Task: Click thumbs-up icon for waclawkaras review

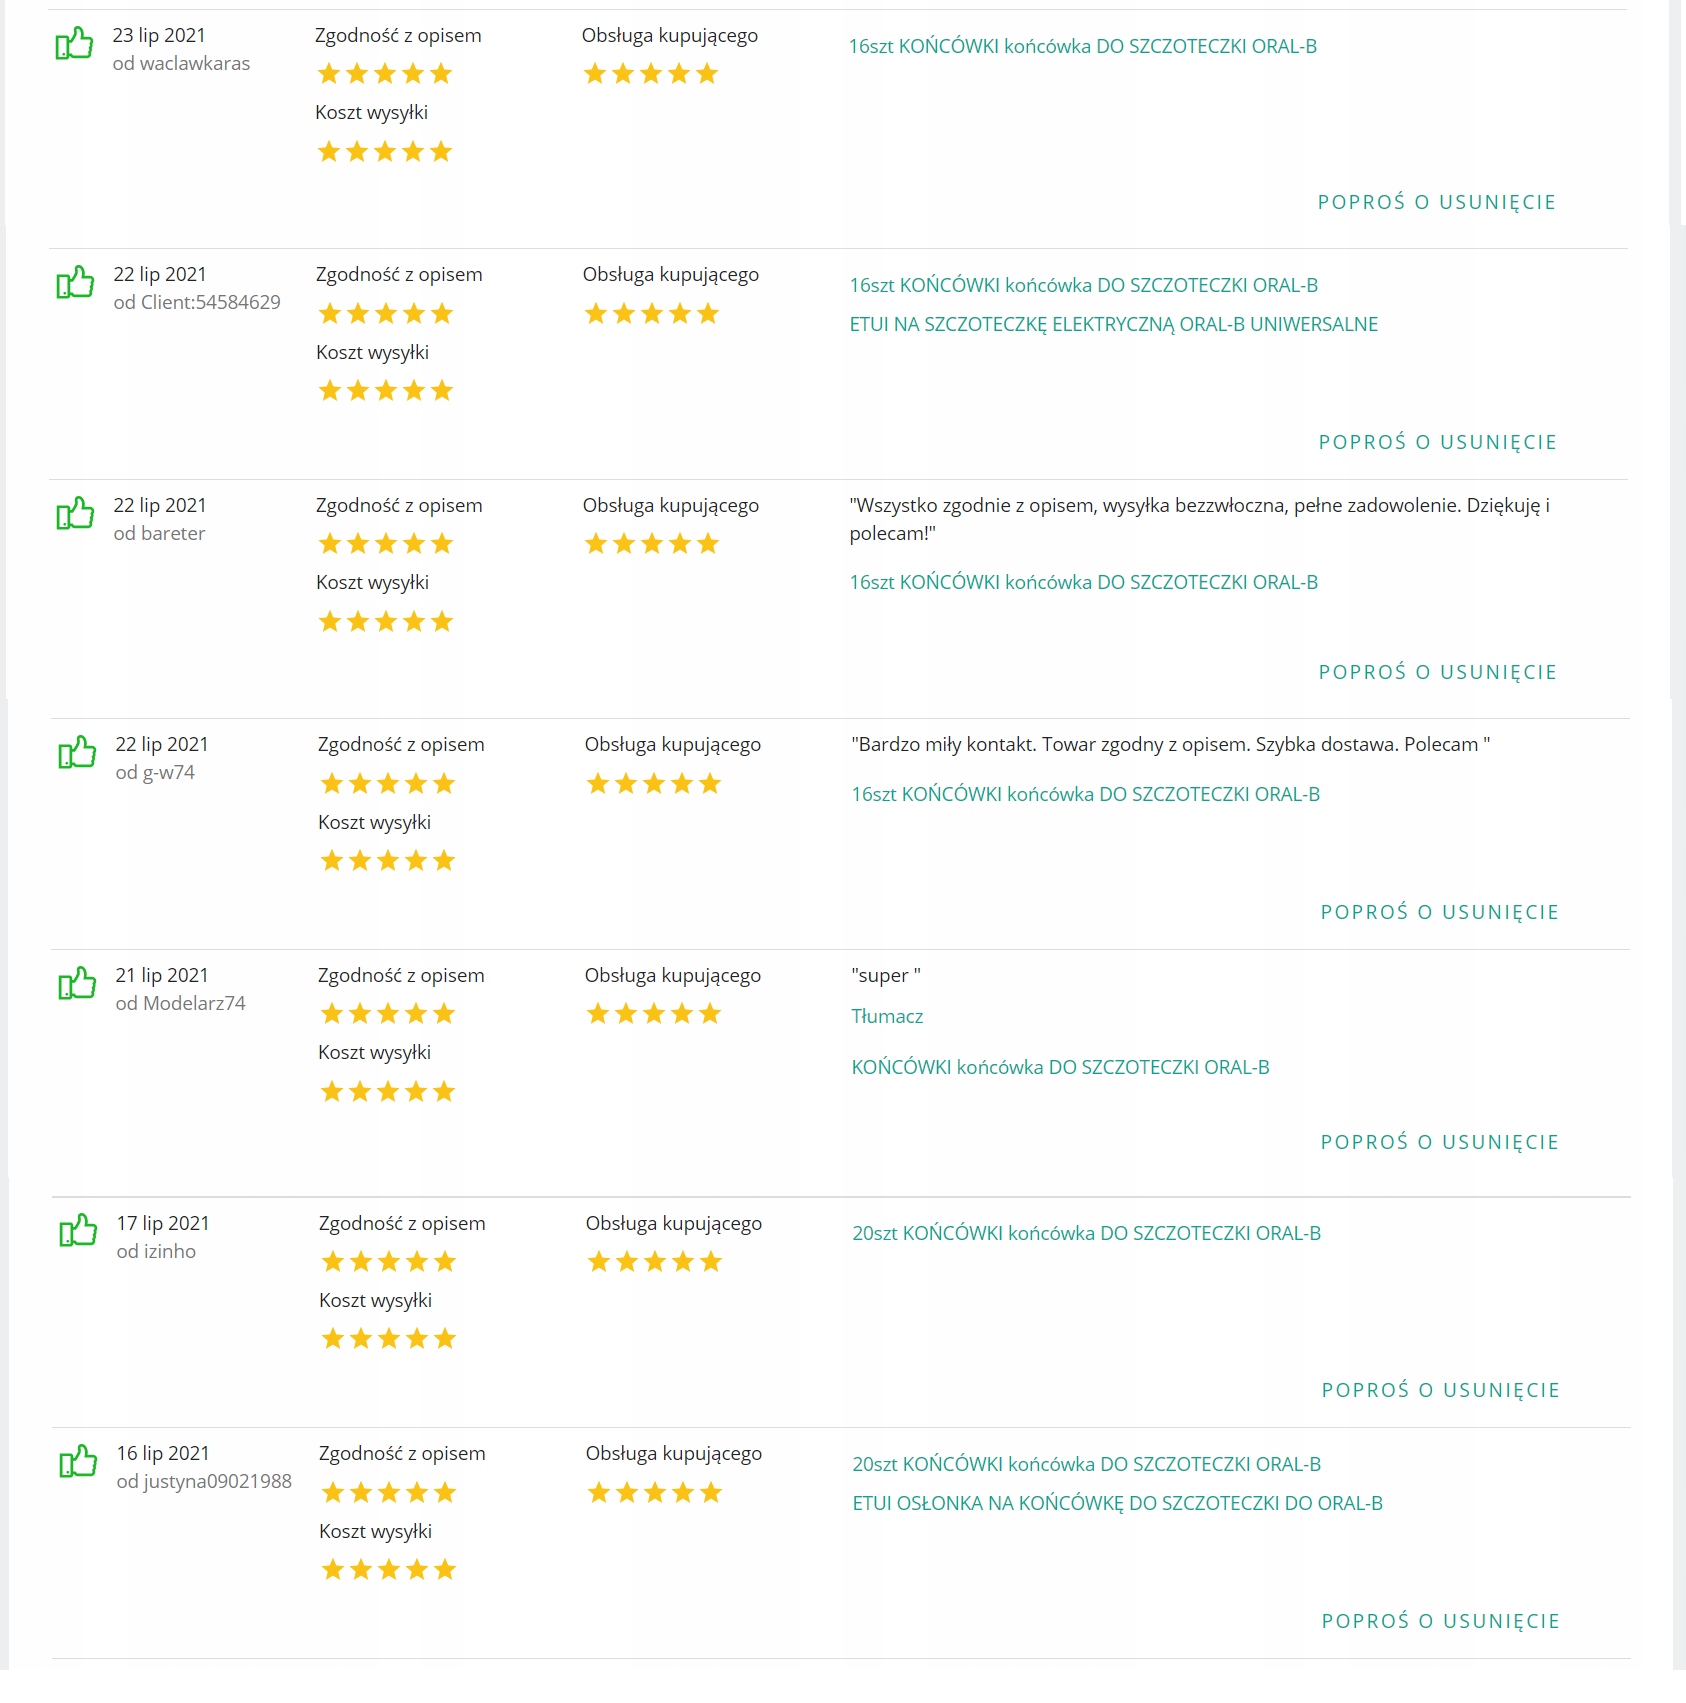Action: click(74, 45)
